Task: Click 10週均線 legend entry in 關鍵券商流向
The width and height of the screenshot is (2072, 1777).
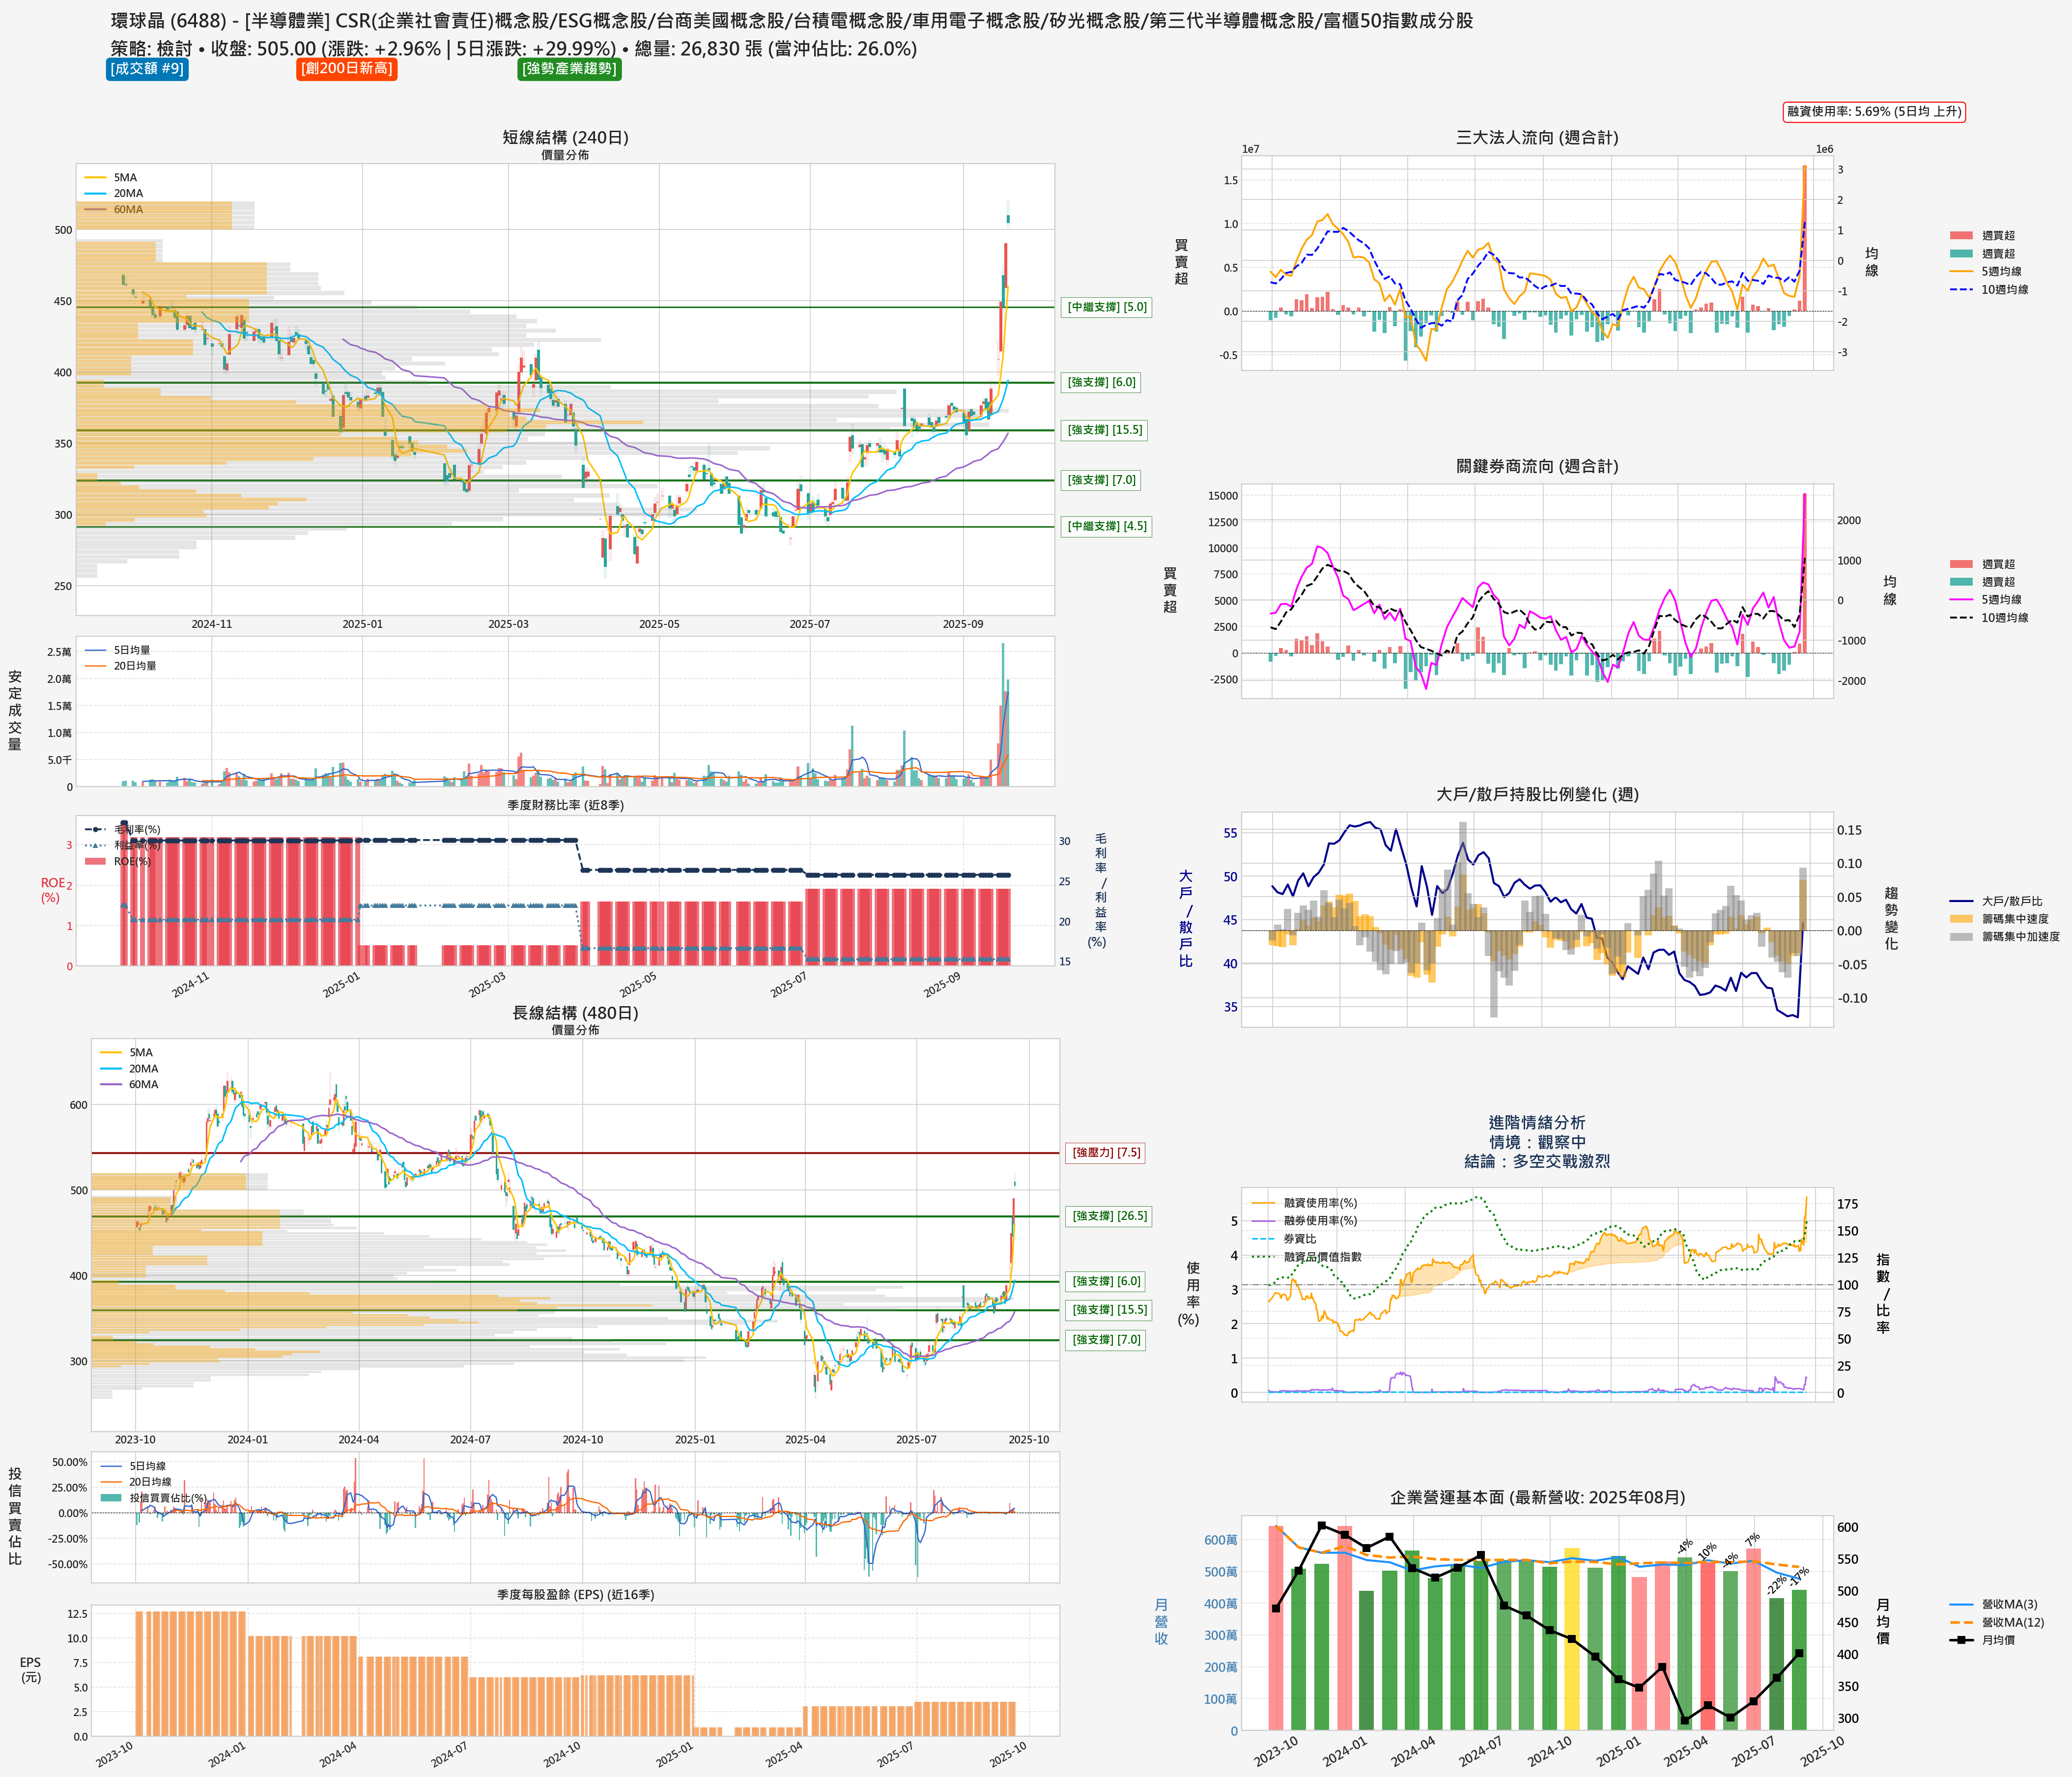Action: tap(2004, 618)
